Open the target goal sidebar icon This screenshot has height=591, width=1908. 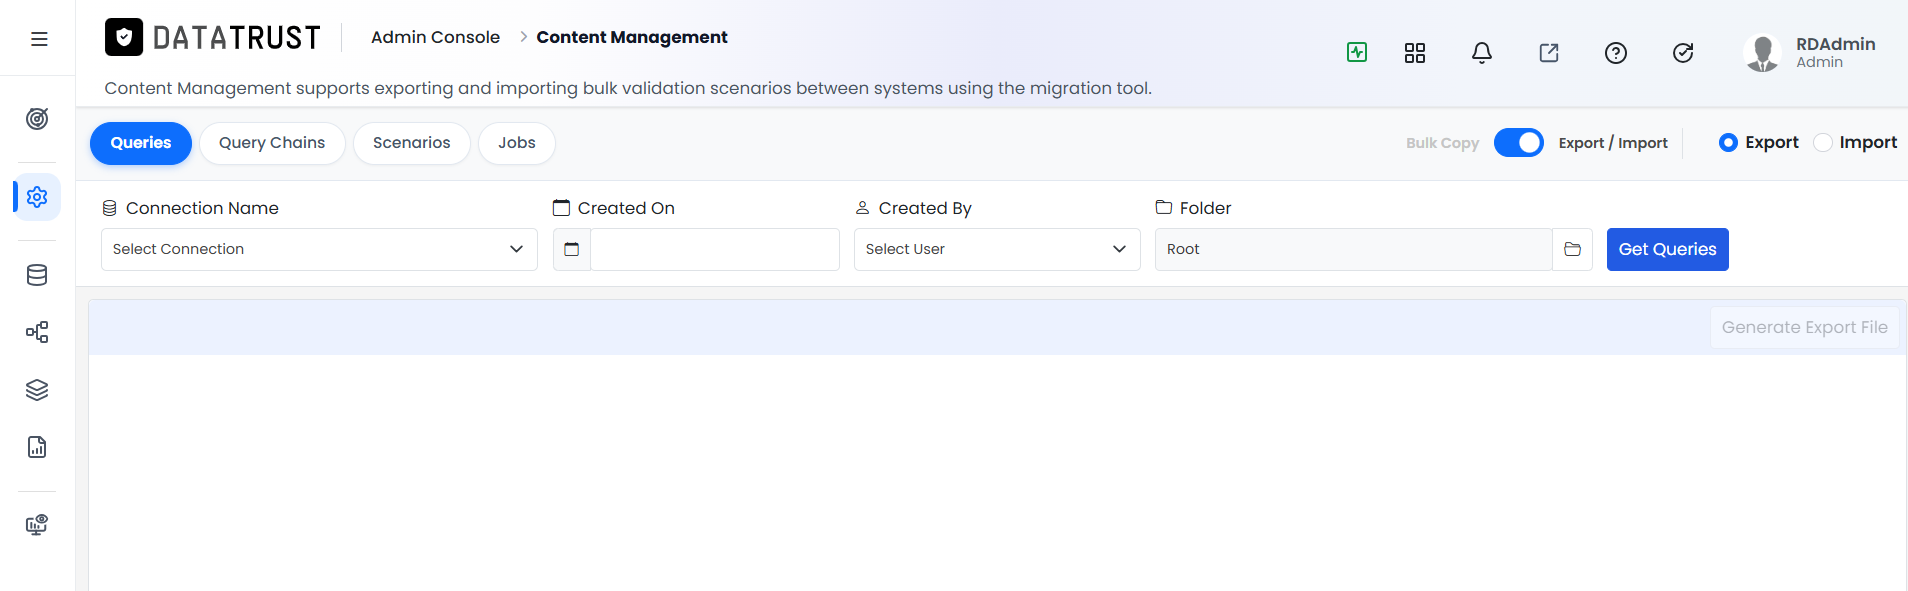tap(37, 119)
